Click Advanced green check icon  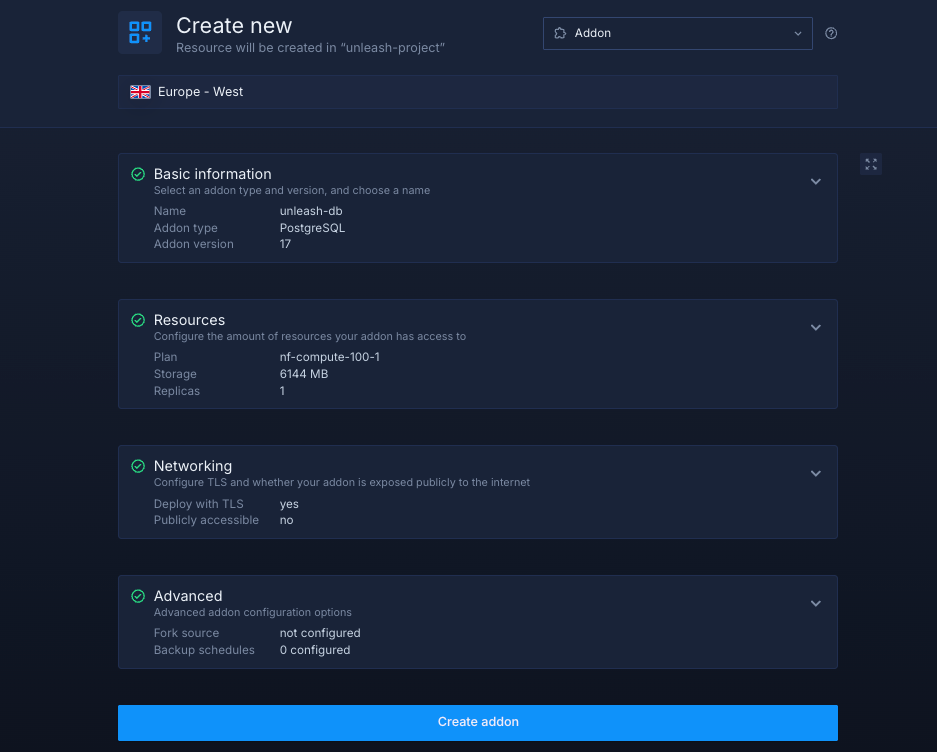(x=138, y=596)
